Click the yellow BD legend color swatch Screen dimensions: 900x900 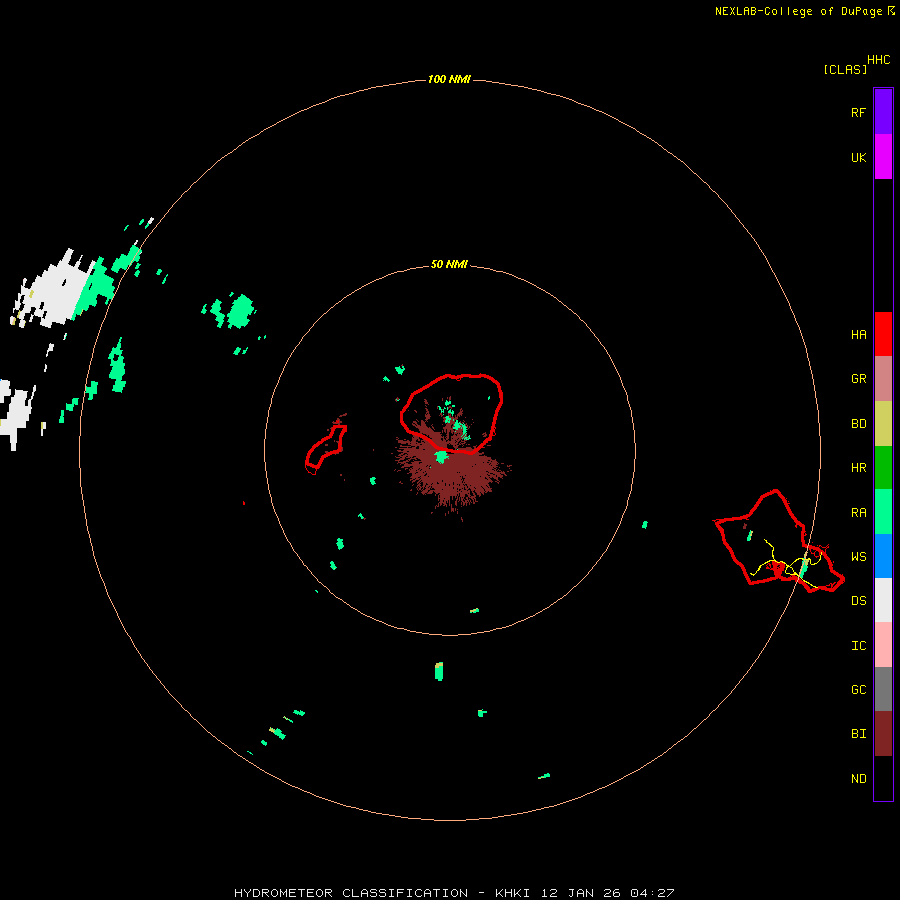(883, 424)
